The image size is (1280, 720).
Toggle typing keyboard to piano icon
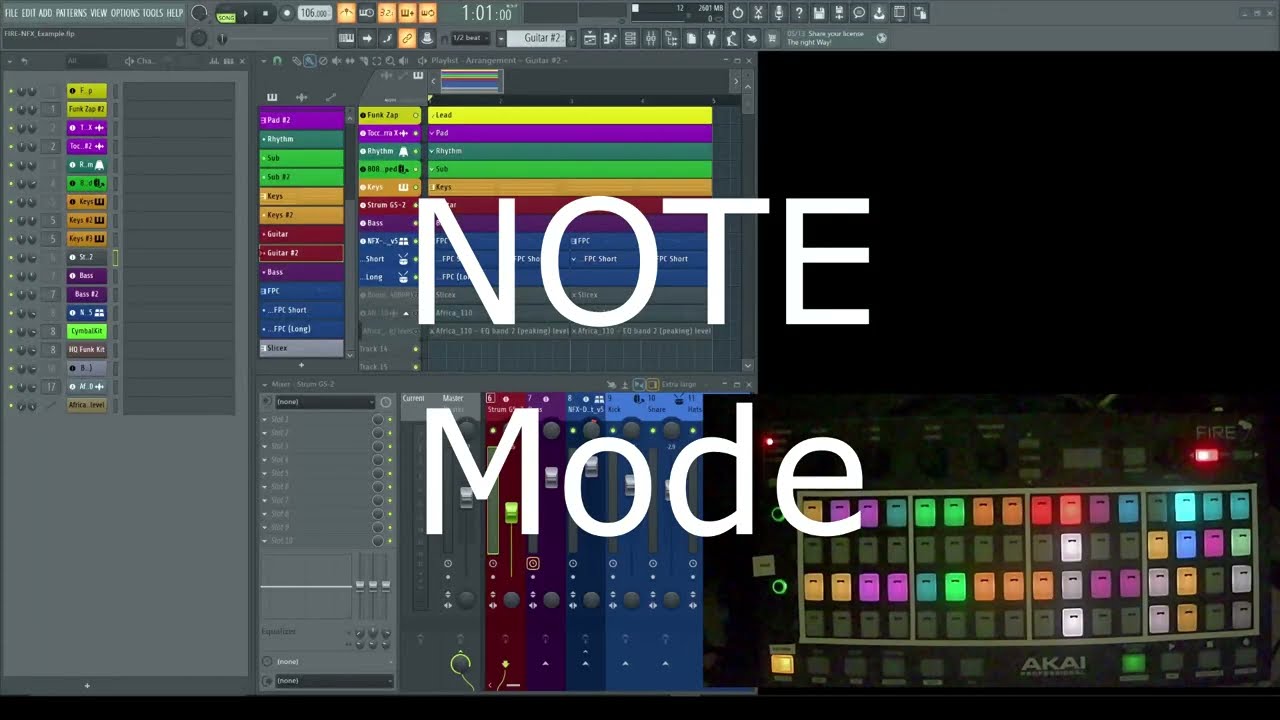pyautogui.click(x=346, y=38)
